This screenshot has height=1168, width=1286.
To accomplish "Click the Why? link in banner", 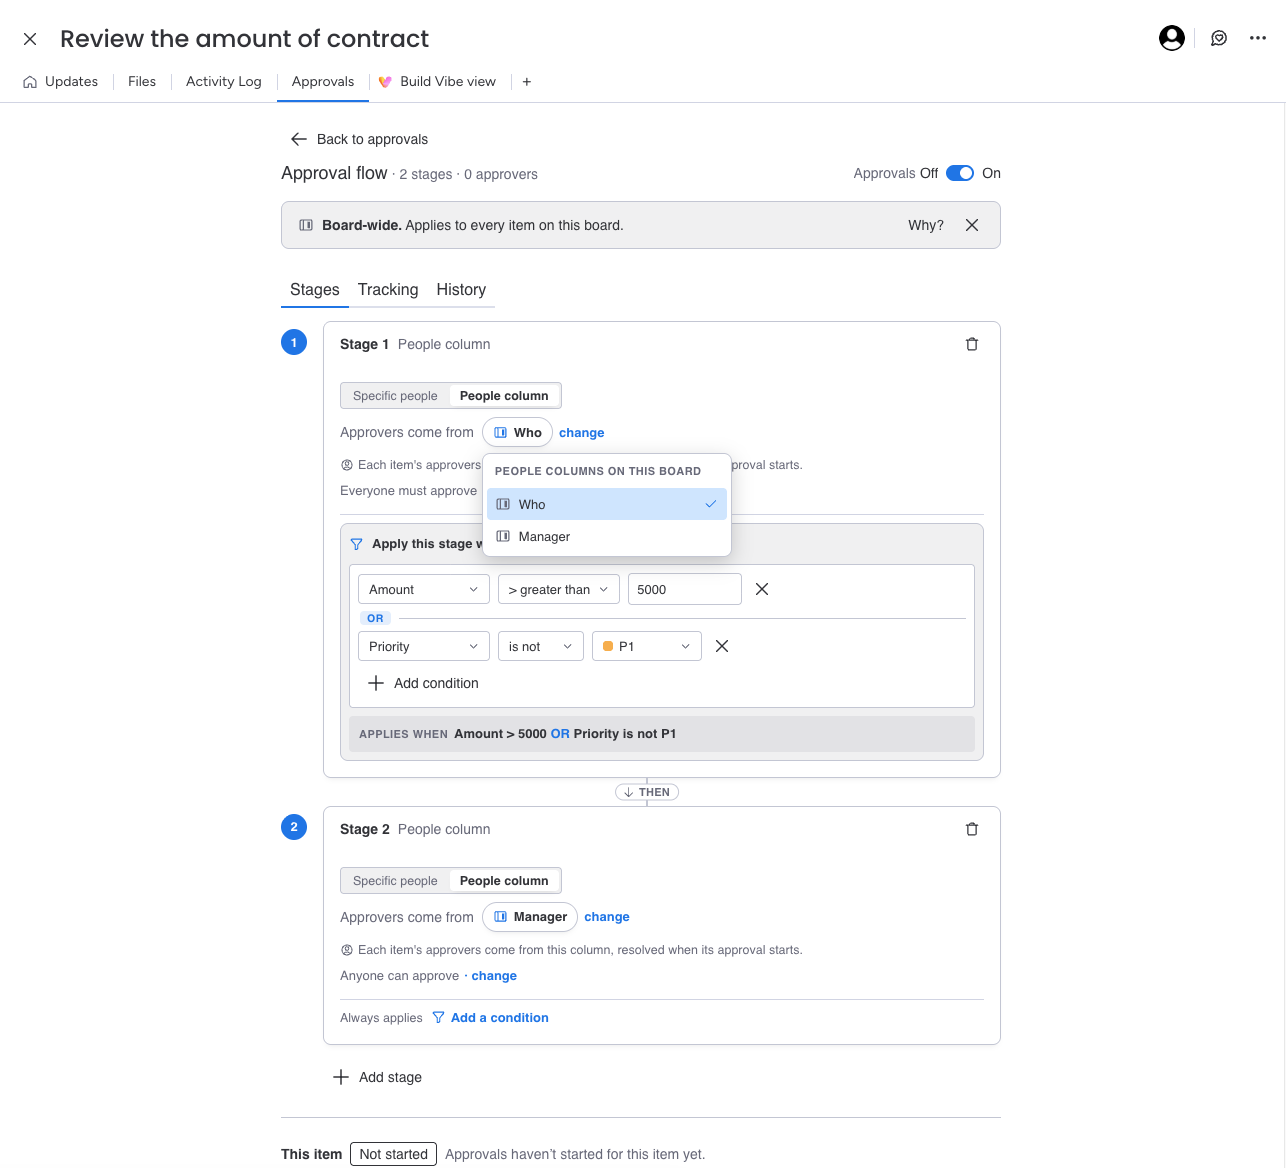I will click(x=926, y=225).
